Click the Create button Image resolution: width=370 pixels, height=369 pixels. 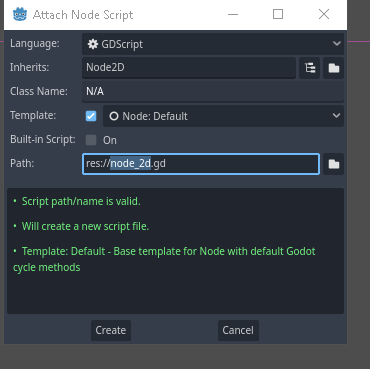[x=111, y=330]
